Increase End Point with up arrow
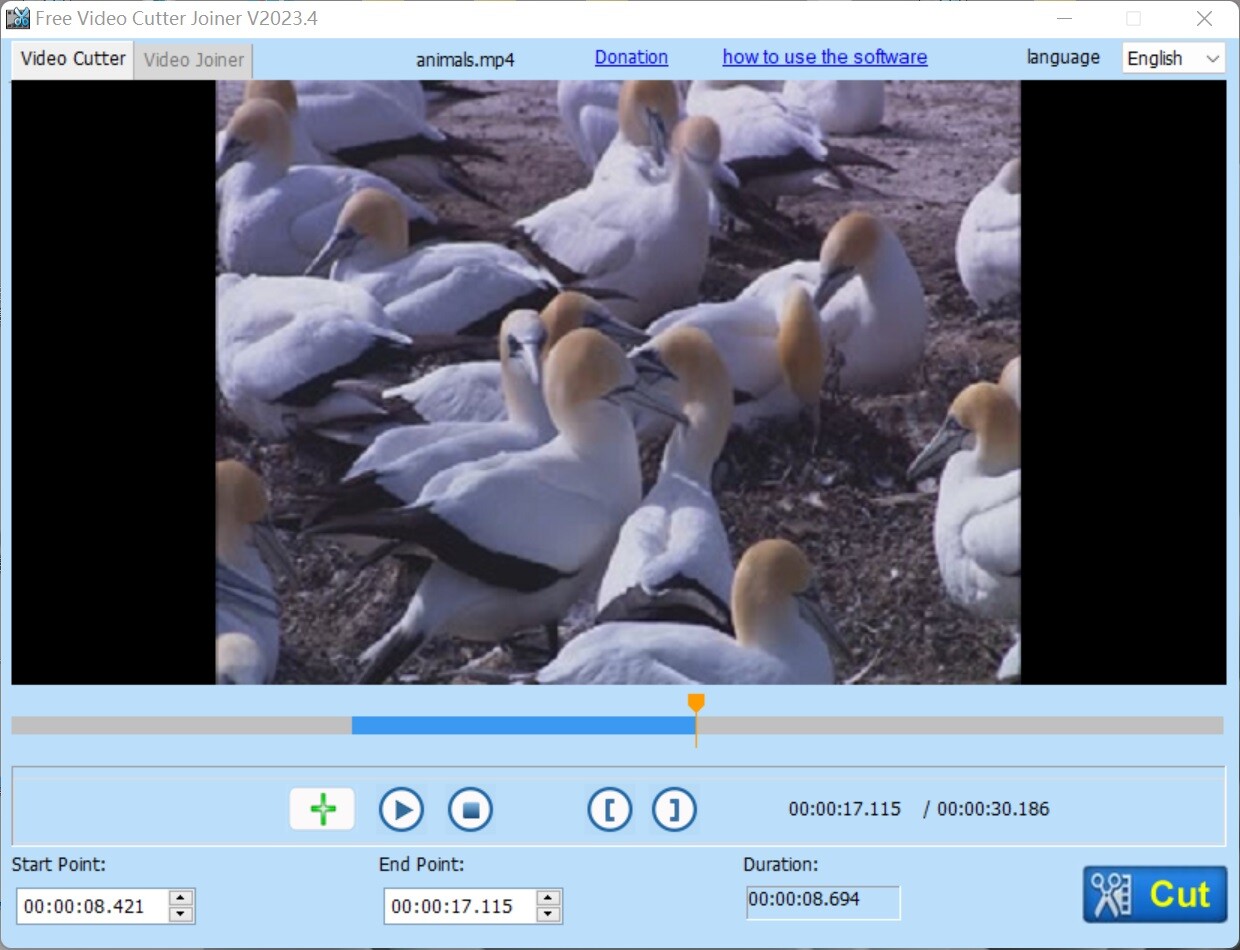Viewport: 1240px width, 950px height. [x=548, y=898]
